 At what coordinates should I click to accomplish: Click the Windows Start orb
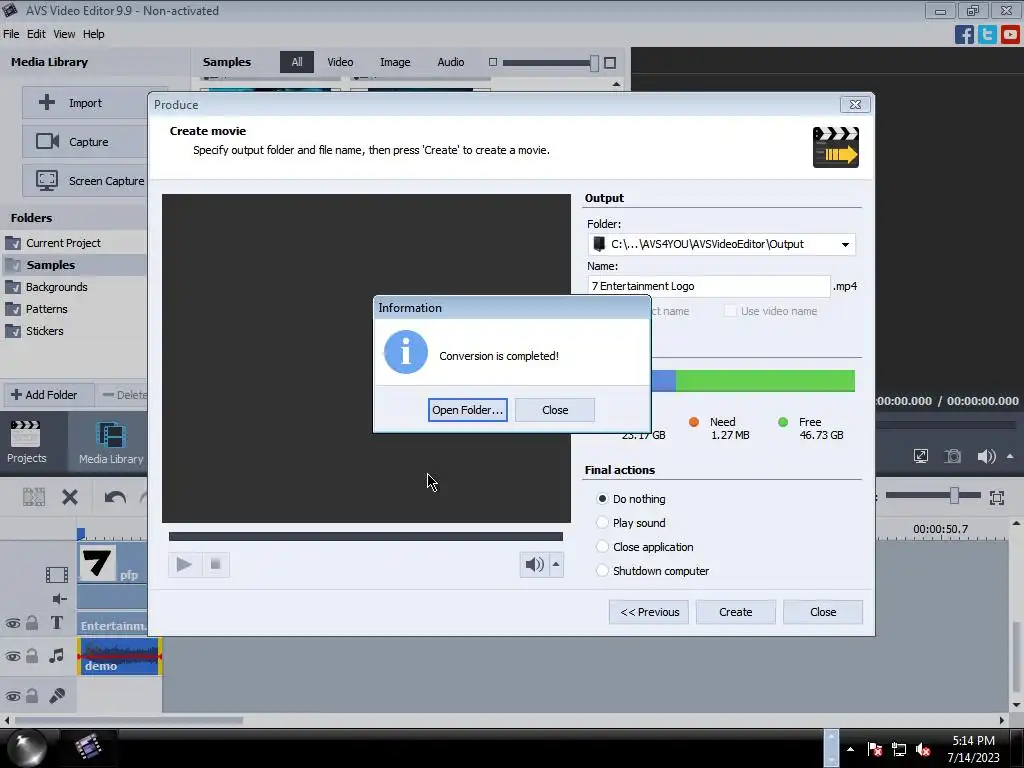pos(26,748)
